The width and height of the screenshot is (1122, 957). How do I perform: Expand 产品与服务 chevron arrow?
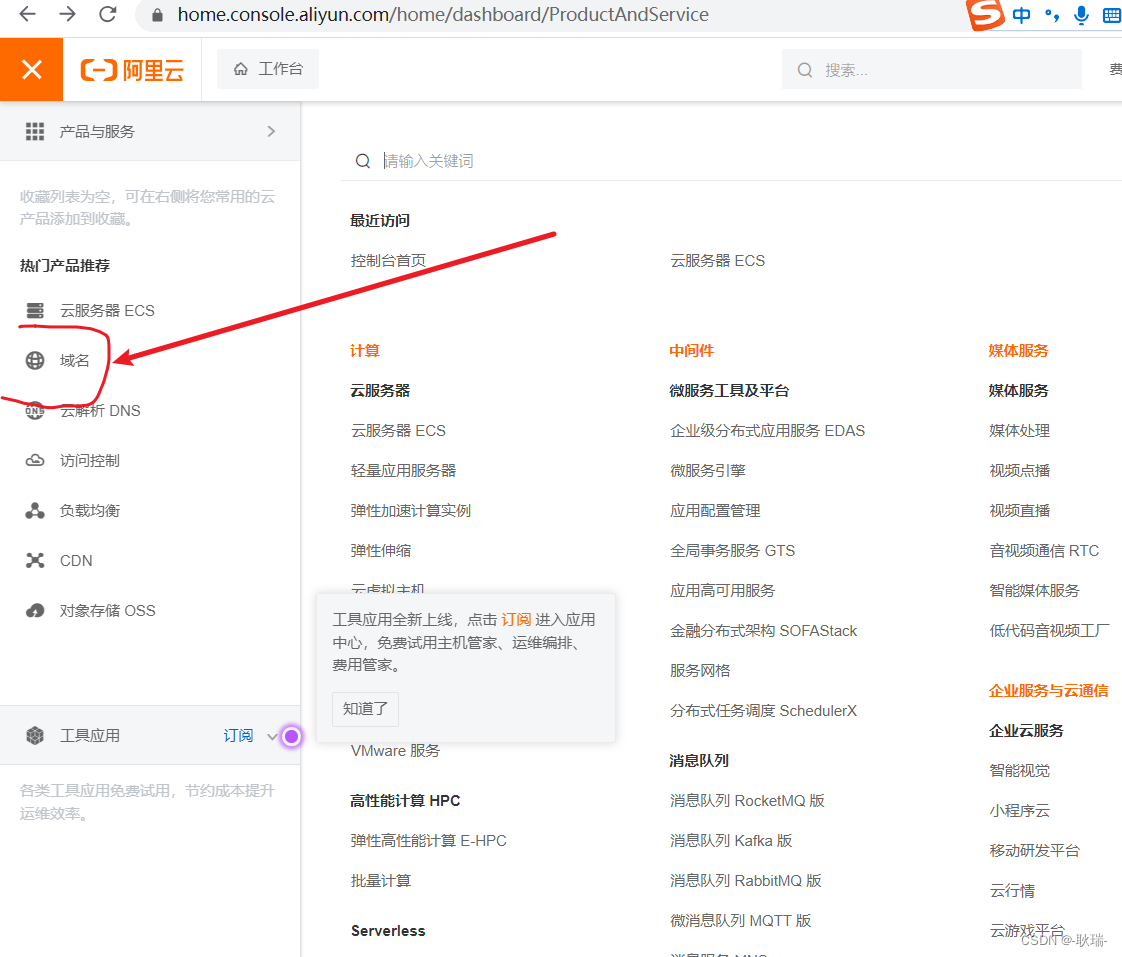point(271,132)
